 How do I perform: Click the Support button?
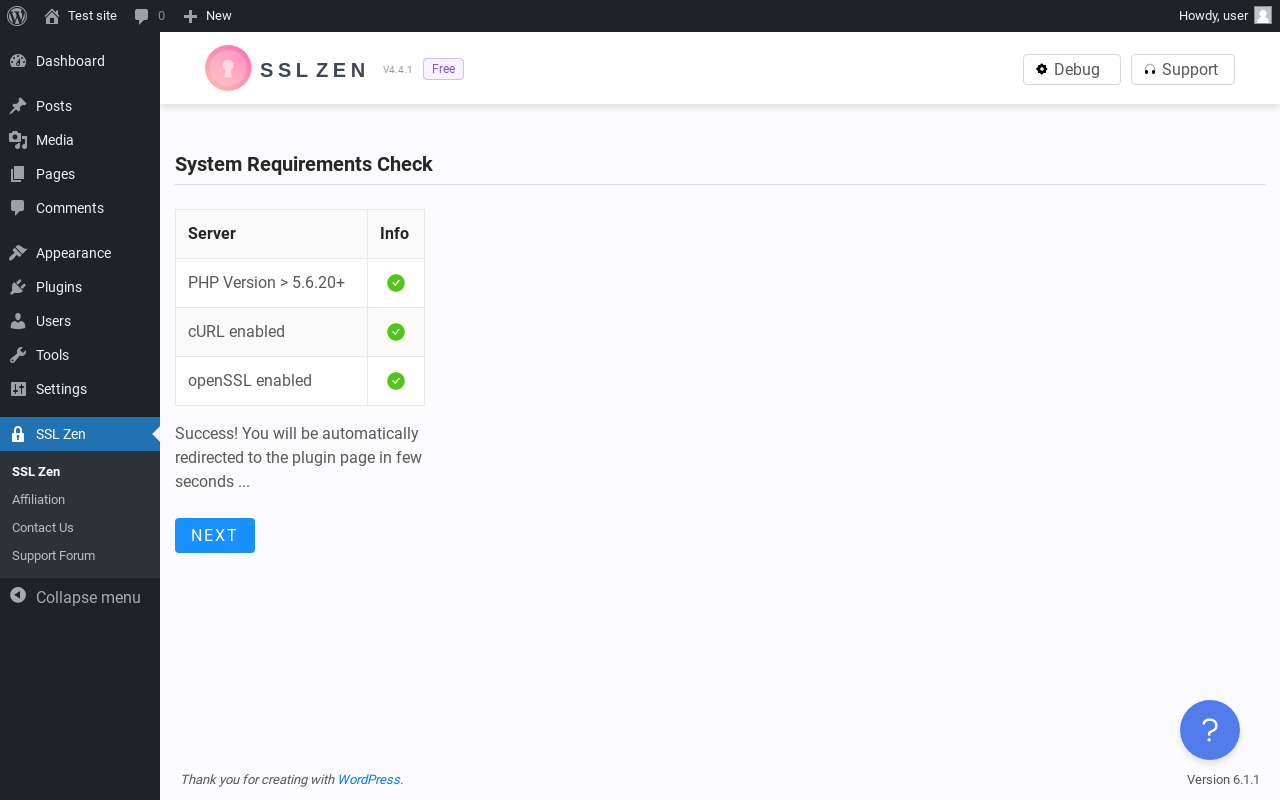point(1183,69)
